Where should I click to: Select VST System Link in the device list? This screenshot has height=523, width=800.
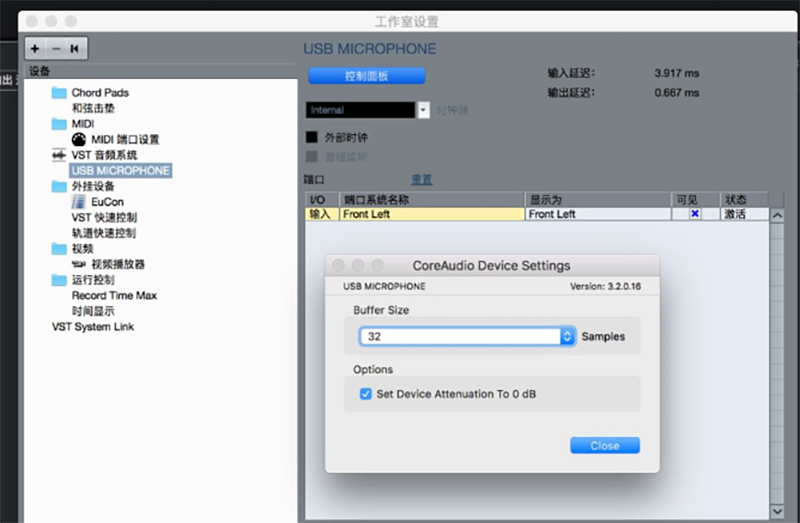point(93,327)
